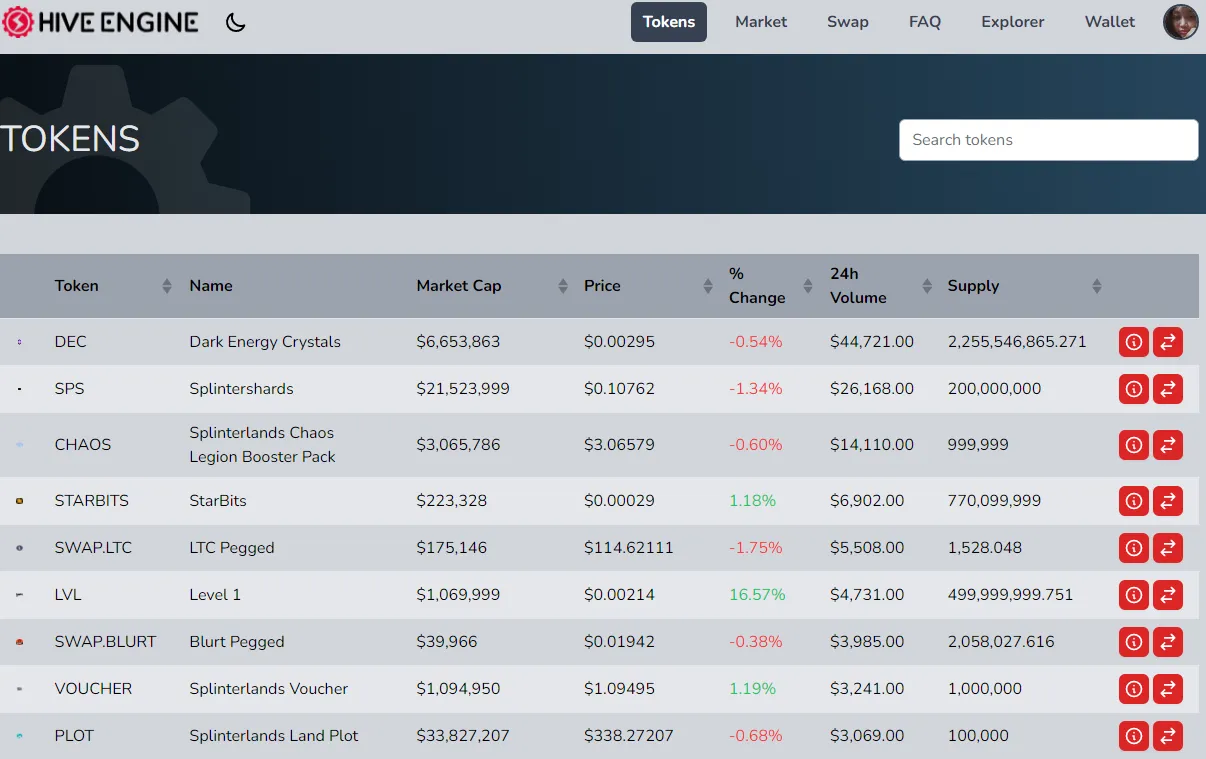
Task: Click the $44,721.00 volume value
Action: 872,342
